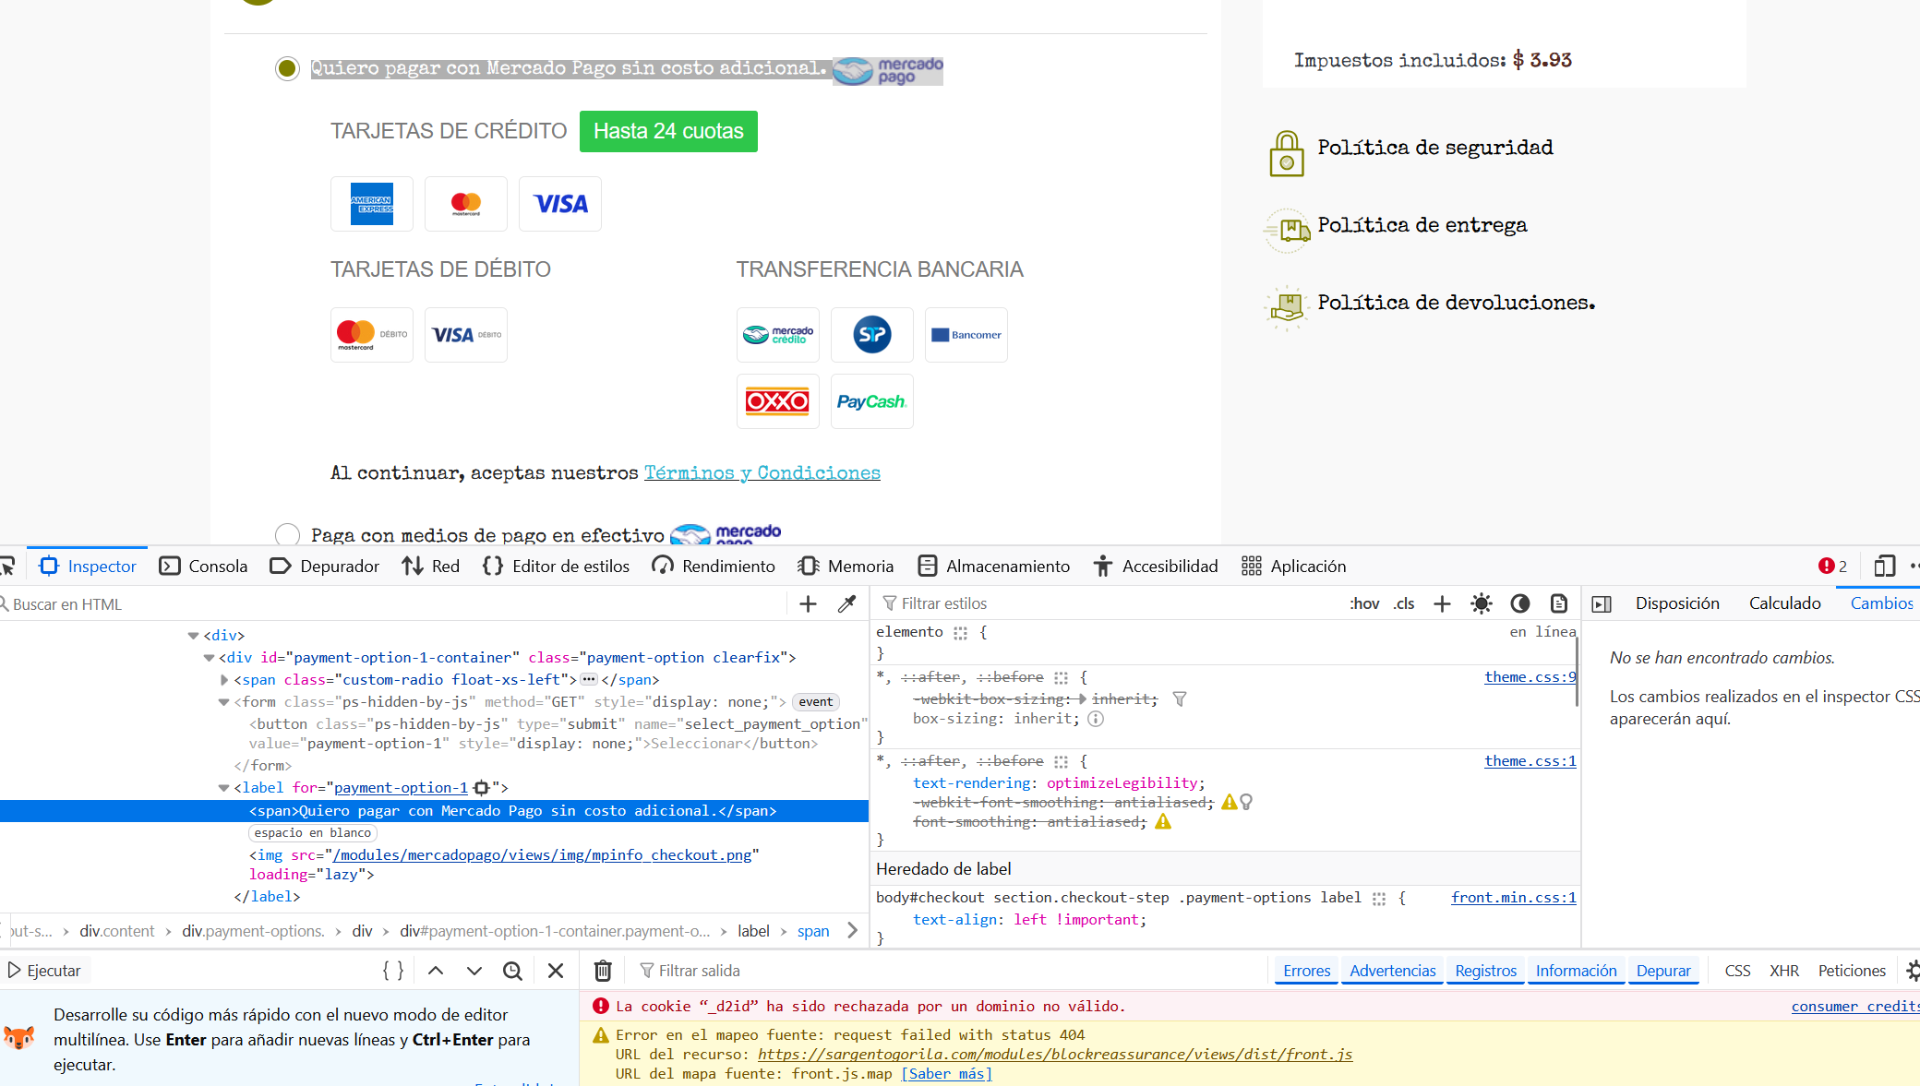The height and width of the screenshot is (1086, 1920).
Task: Collapse the label for payment-option-1 node
Action: (x=224, y=788)
